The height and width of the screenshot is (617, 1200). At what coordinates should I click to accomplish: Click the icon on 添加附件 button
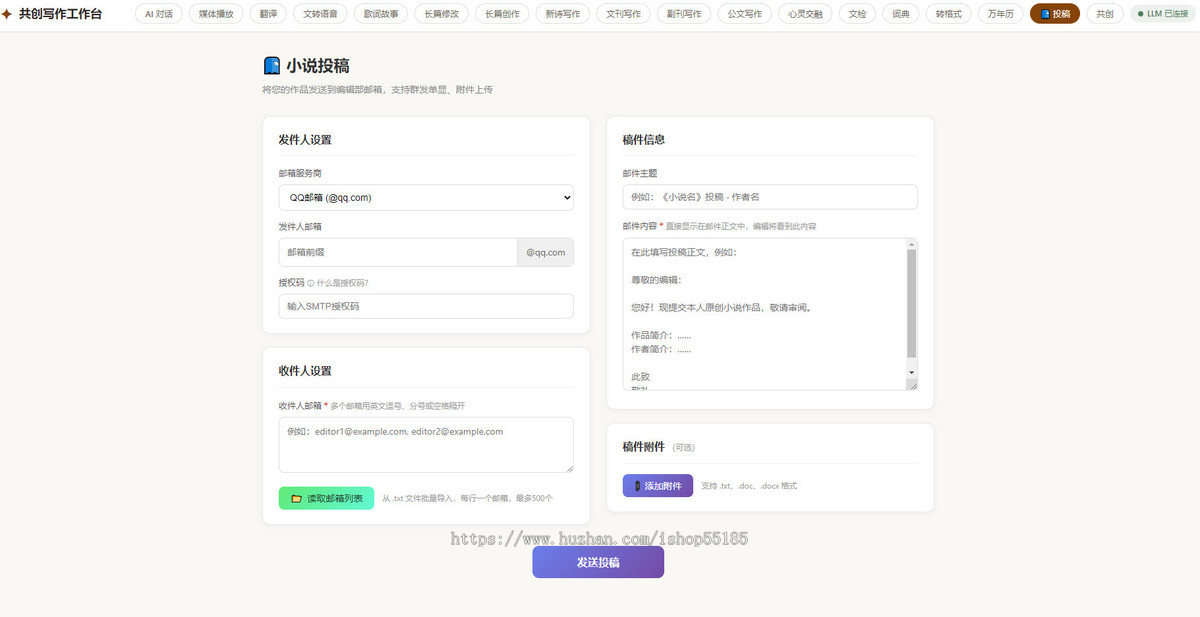click(637, 486)
